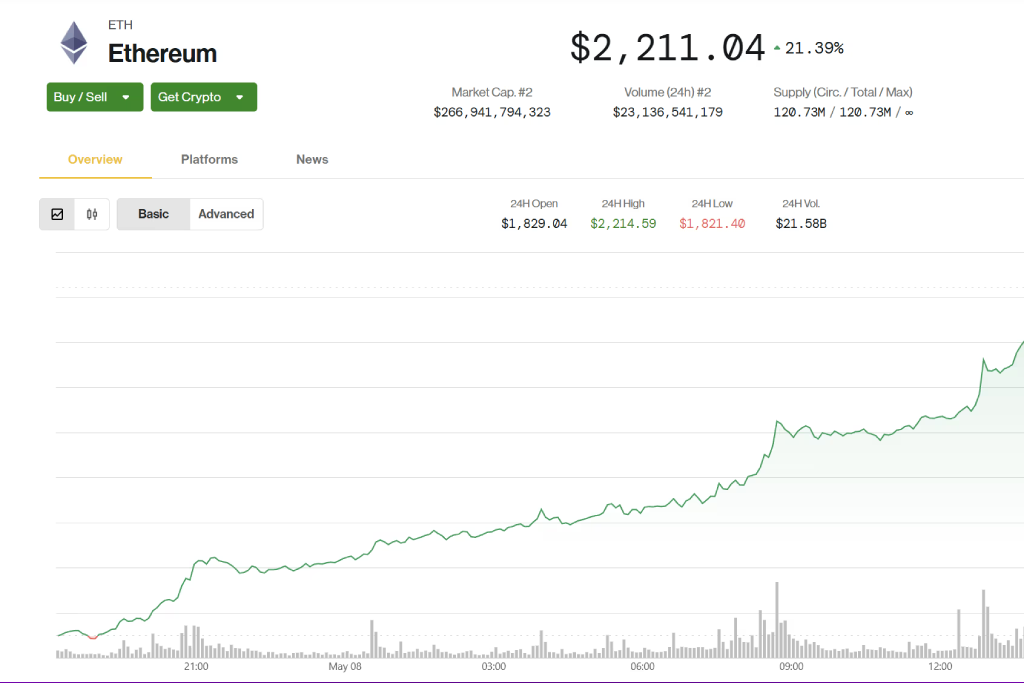Switch to the Overview tab

[95, 159]
